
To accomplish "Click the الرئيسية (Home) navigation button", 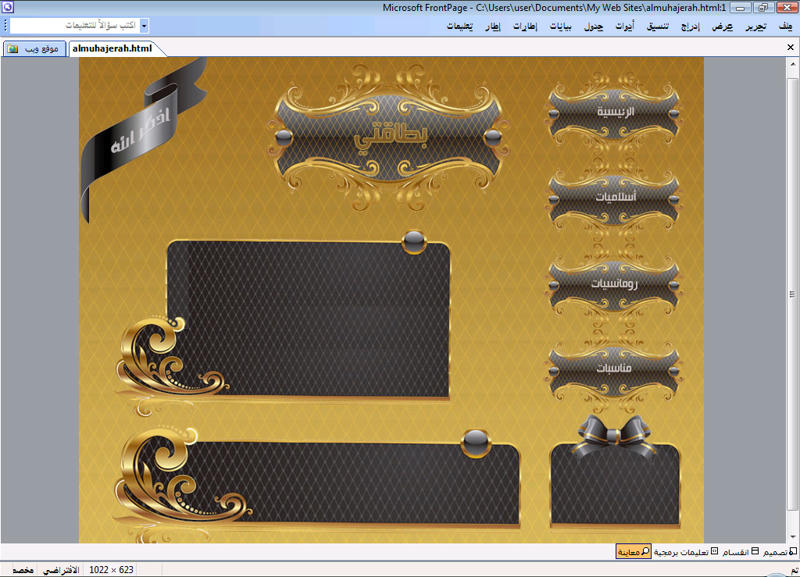I will pos(615,112).
